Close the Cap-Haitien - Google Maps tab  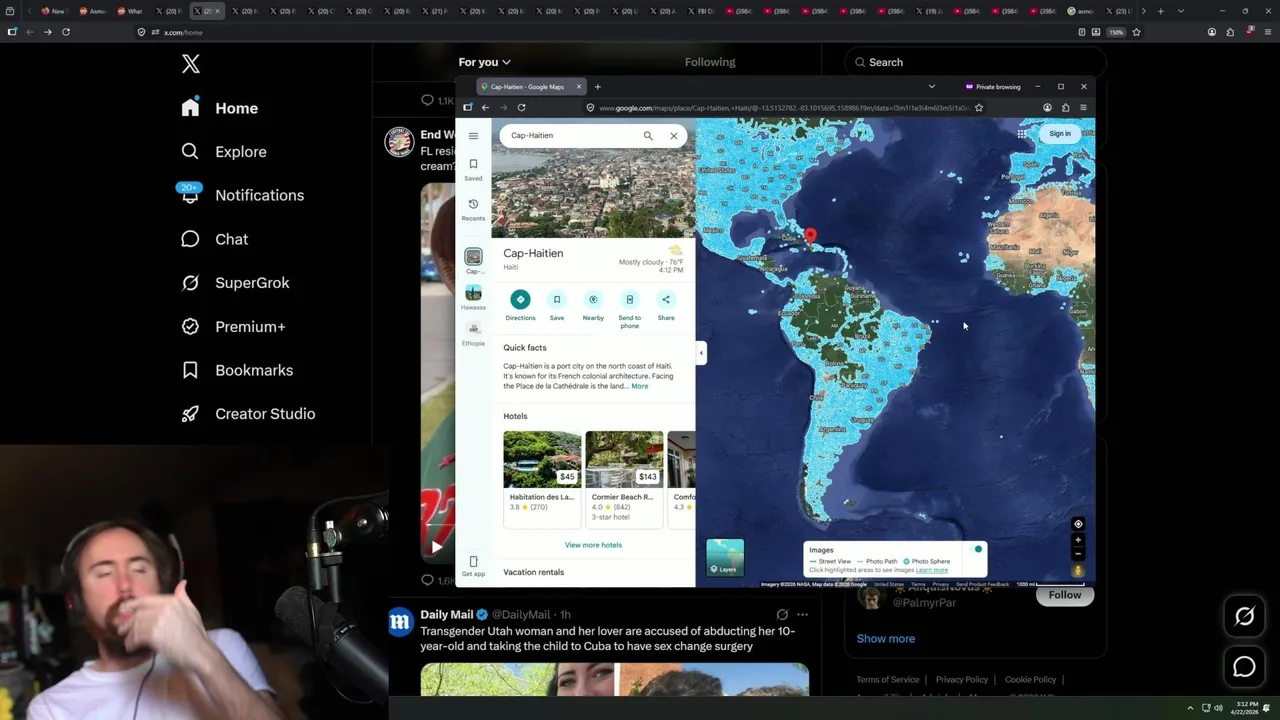pos(578,87)
